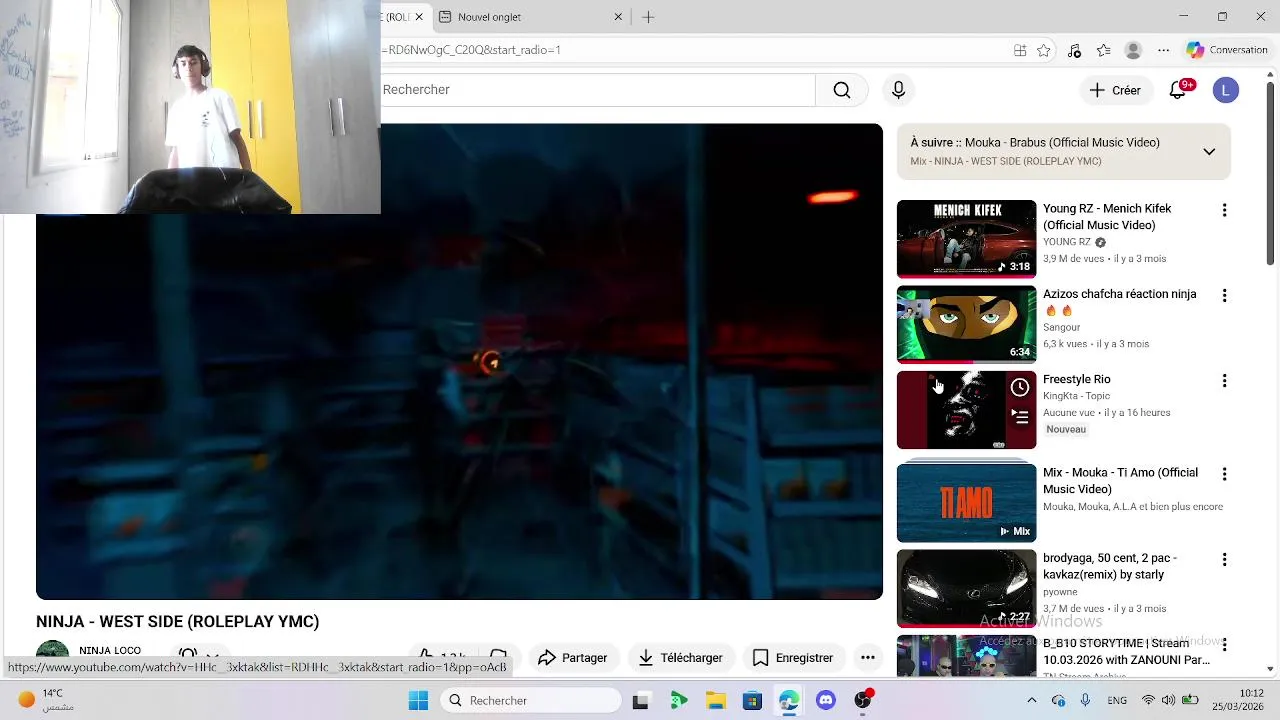
Task: Open Edge browser profile icon
Action: pyautogui.click(x=1133, y=50)
